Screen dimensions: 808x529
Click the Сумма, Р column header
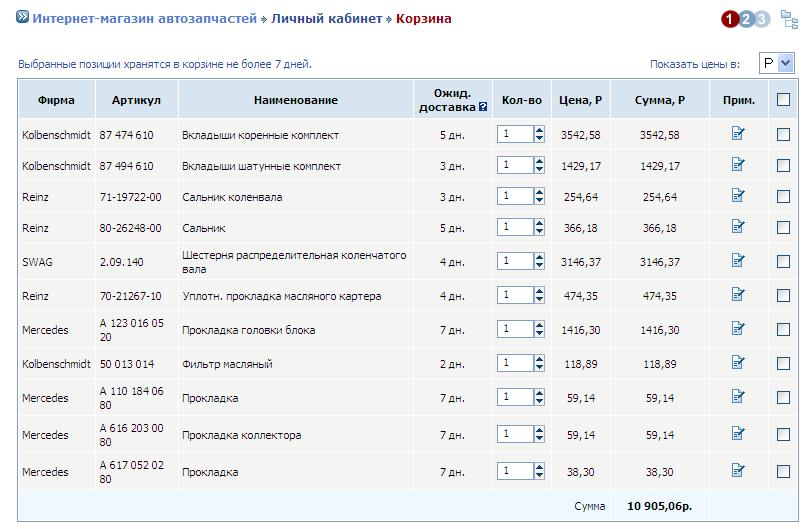[660, 100]
